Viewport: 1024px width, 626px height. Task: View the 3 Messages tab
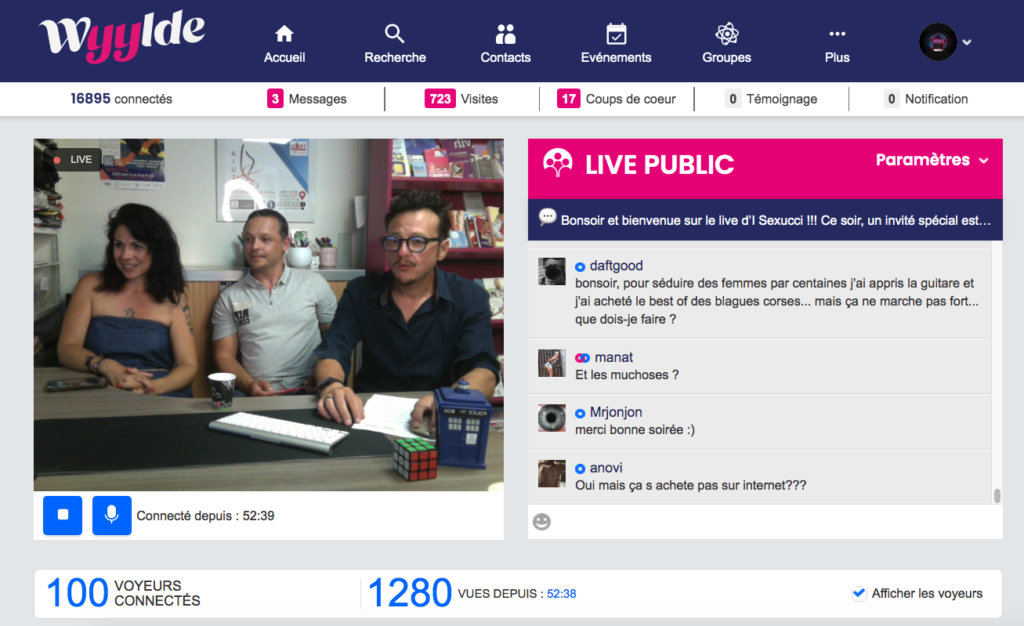pos(307,99)
